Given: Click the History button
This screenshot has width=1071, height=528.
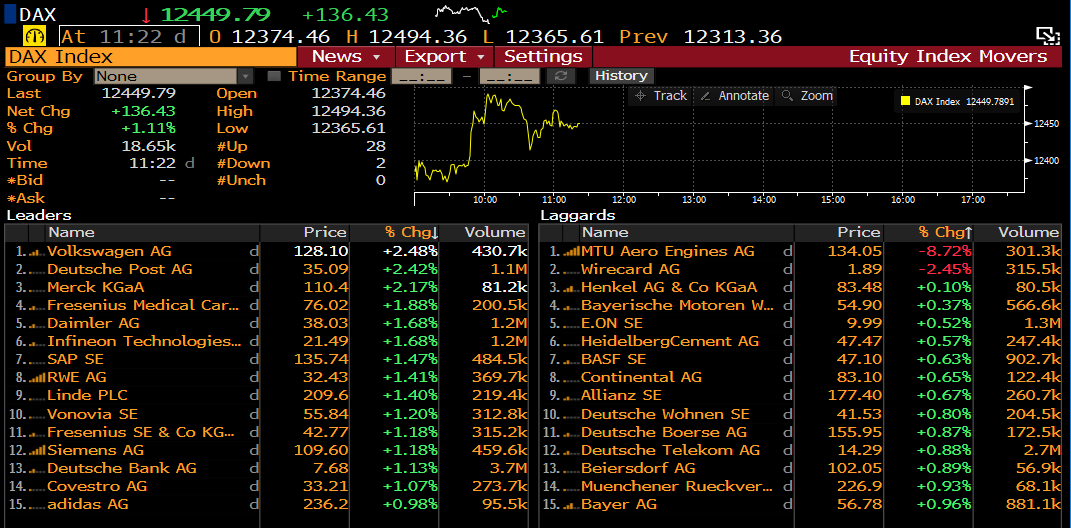Looking at the screenshot, I should coord(621,76).
